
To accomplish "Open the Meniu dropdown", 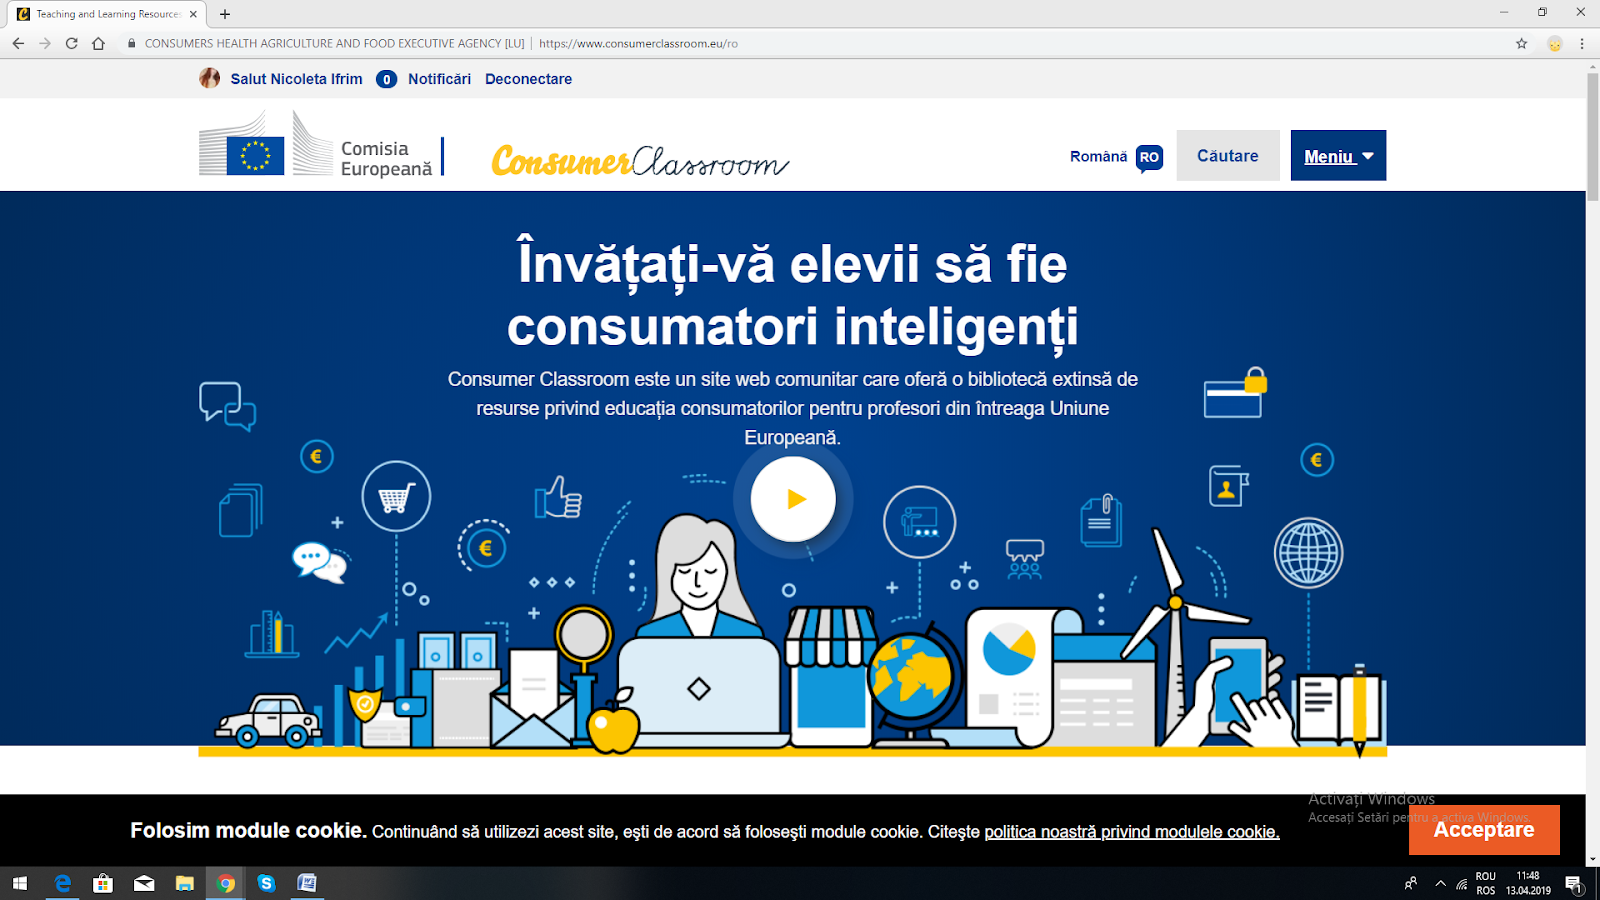I will (x=1338, y=156).
